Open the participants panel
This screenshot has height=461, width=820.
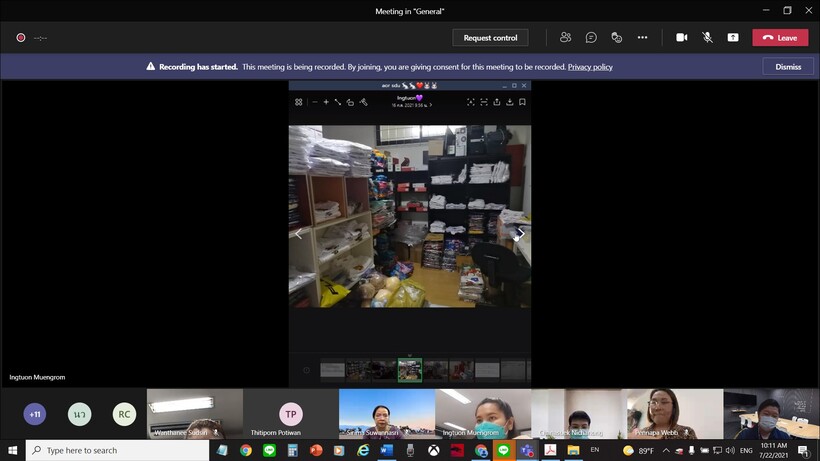(565, 37)
